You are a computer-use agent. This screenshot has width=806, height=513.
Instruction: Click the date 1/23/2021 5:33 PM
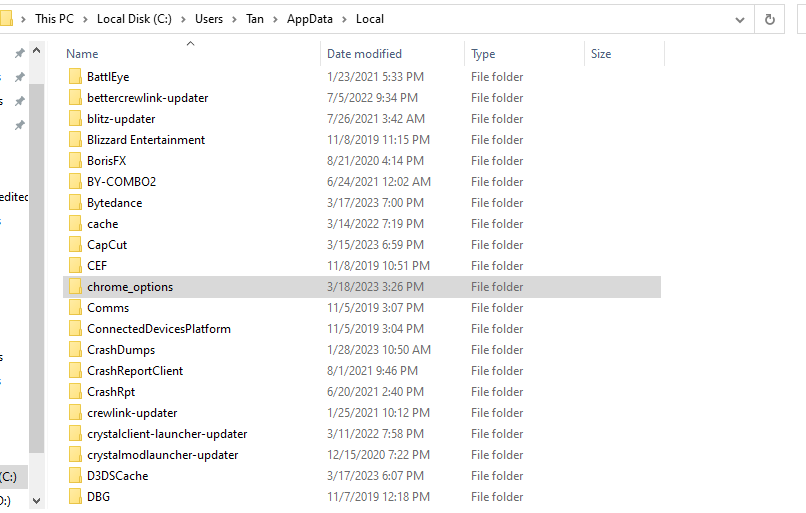tap(375, 77)
